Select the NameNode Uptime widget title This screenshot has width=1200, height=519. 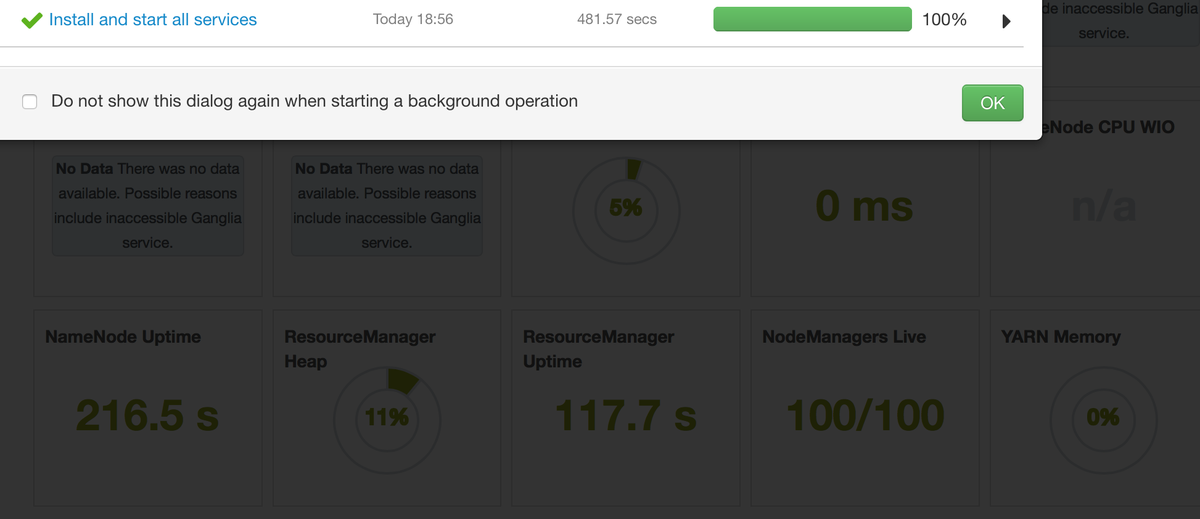coord(123,337)
